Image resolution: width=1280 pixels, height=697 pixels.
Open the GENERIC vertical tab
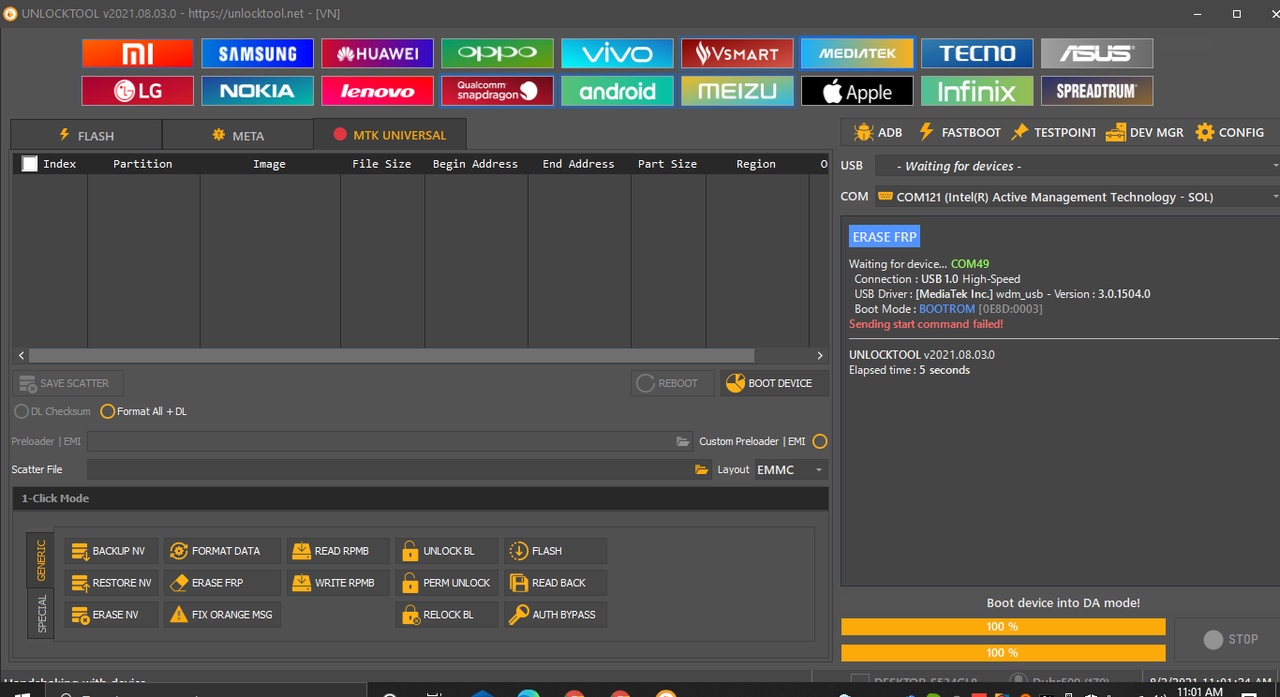[41, 560]
